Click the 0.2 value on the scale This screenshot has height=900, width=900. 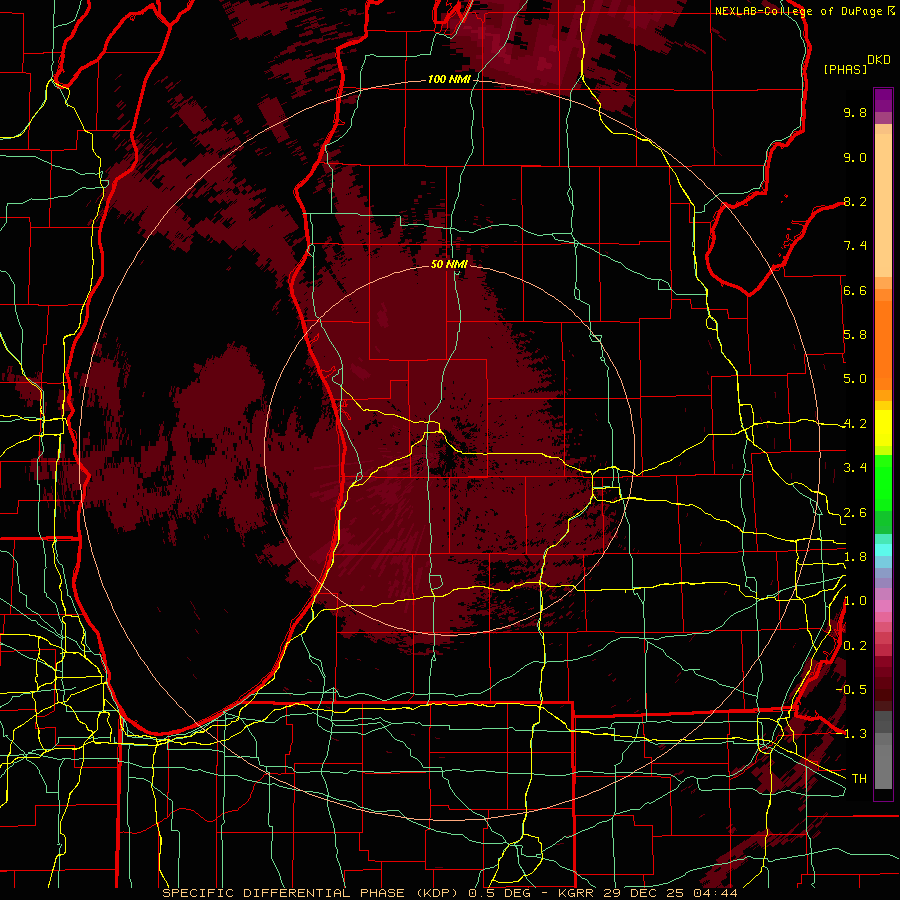(855, 646)
